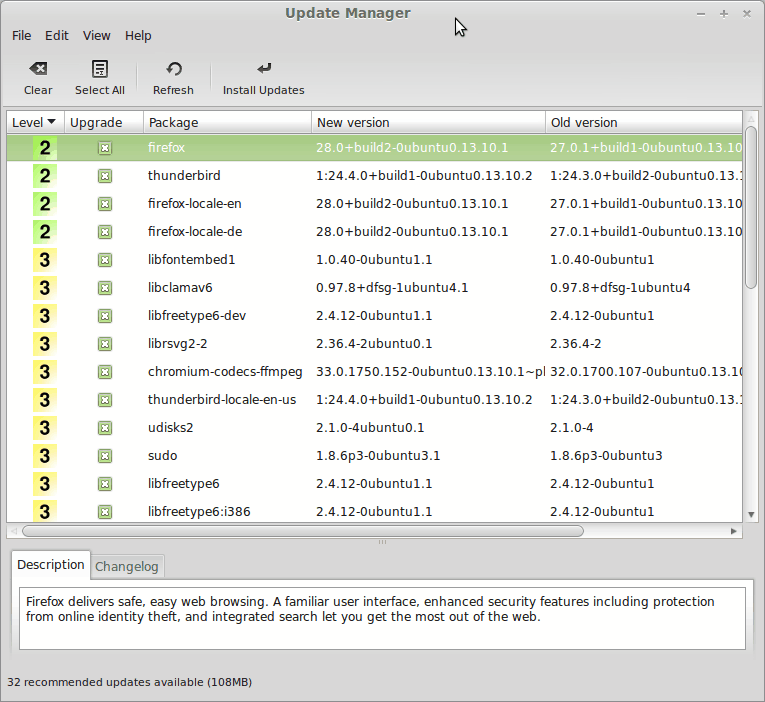Open the Edit menu
765x702 pixels.
[x=57, y=36]
